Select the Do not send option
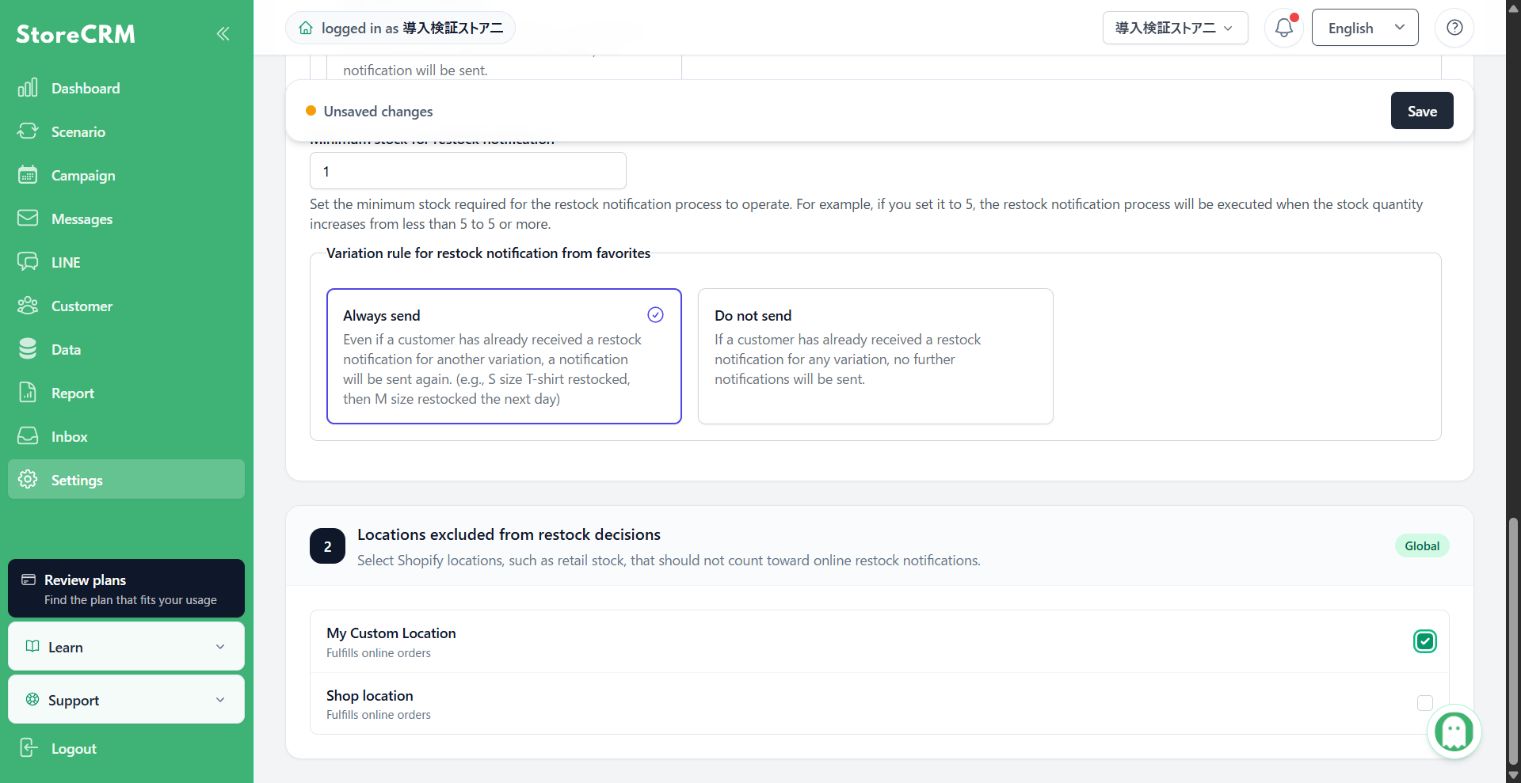1521x783 pixels. (x=875, y=356)
